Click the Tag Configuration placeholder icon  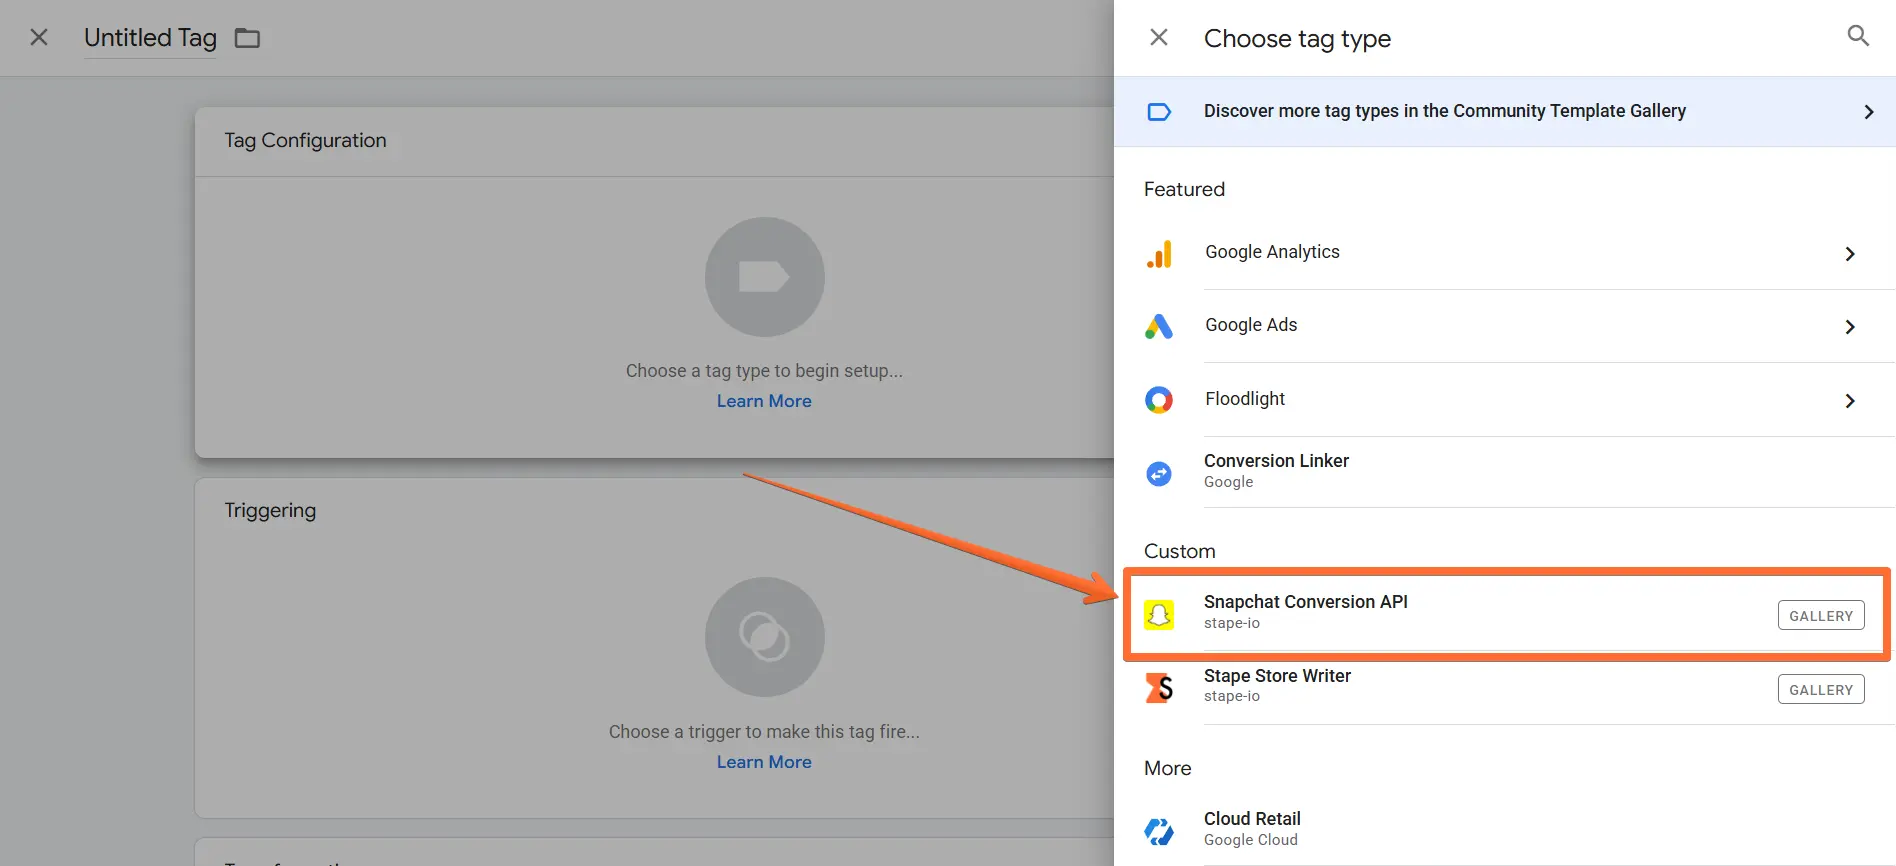[764, 277]
